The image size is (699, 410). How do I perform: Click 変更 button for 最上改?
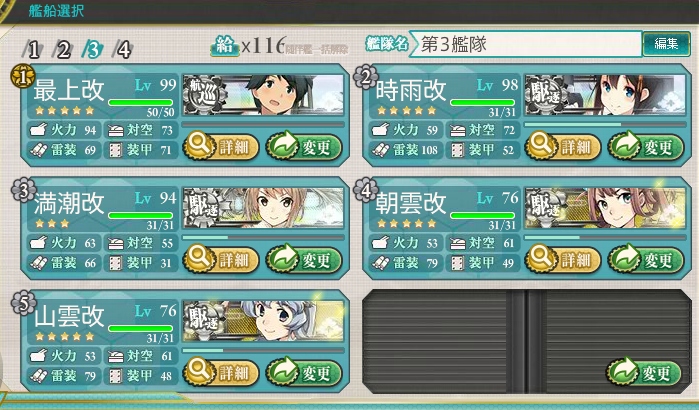304,146
